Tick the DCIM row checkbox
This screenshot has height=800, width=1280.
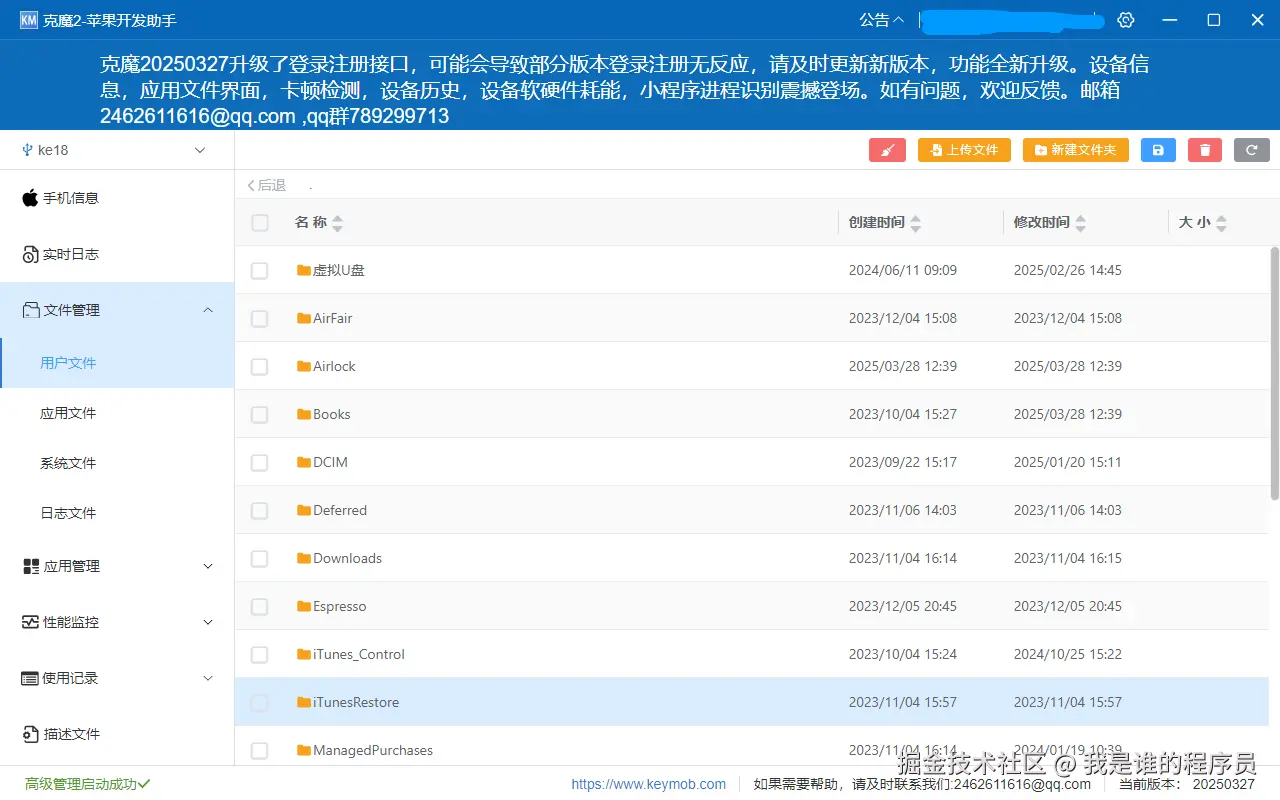point(260,462)
